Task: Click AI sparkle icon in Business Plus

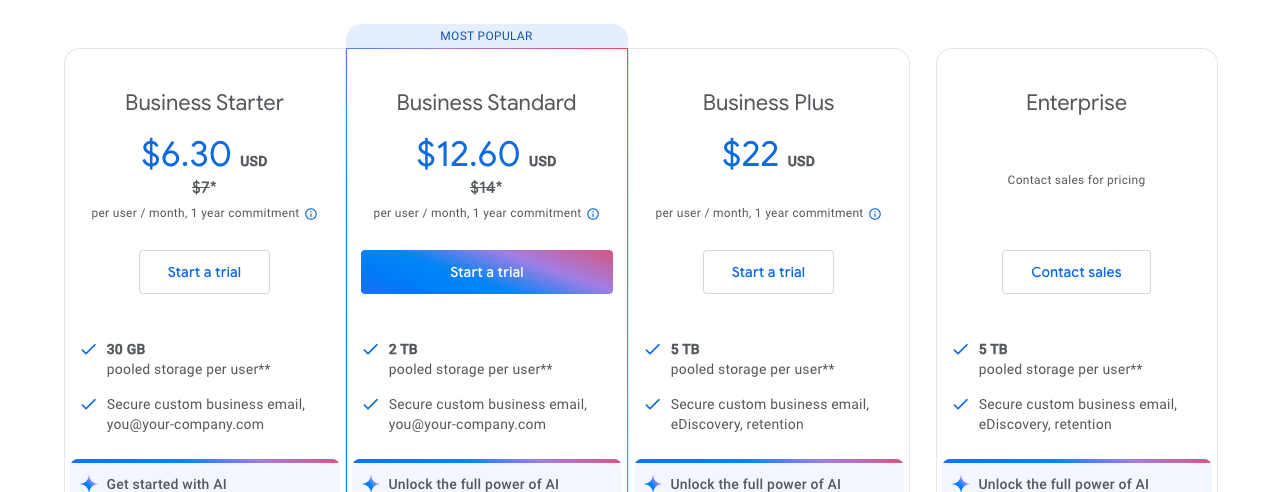Action: (x=652, y=484)
